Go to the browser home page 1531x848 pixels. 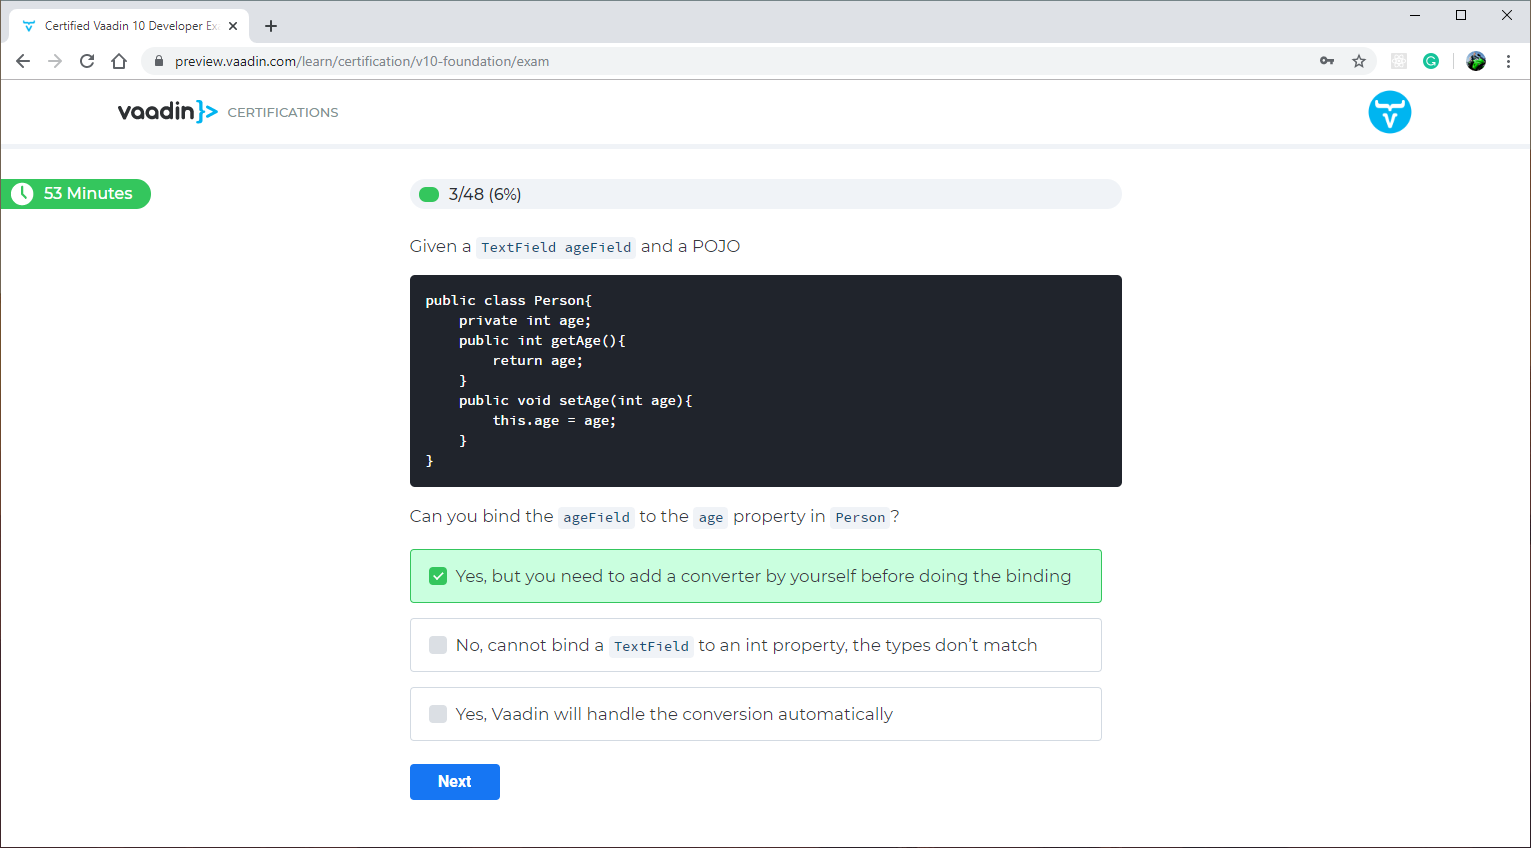(119, 61)
